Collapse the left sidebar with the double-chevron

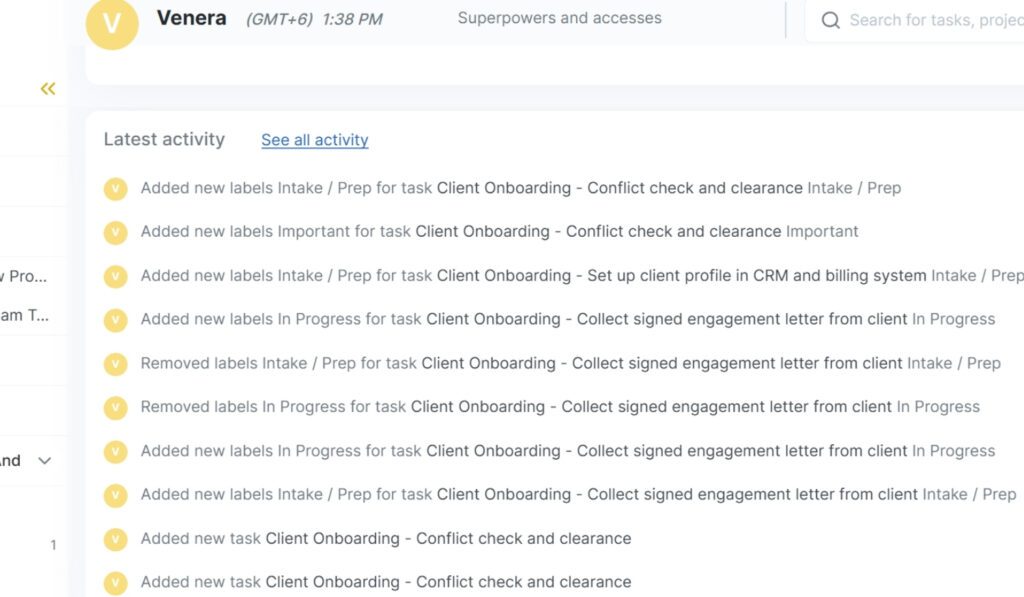[47, 88]
